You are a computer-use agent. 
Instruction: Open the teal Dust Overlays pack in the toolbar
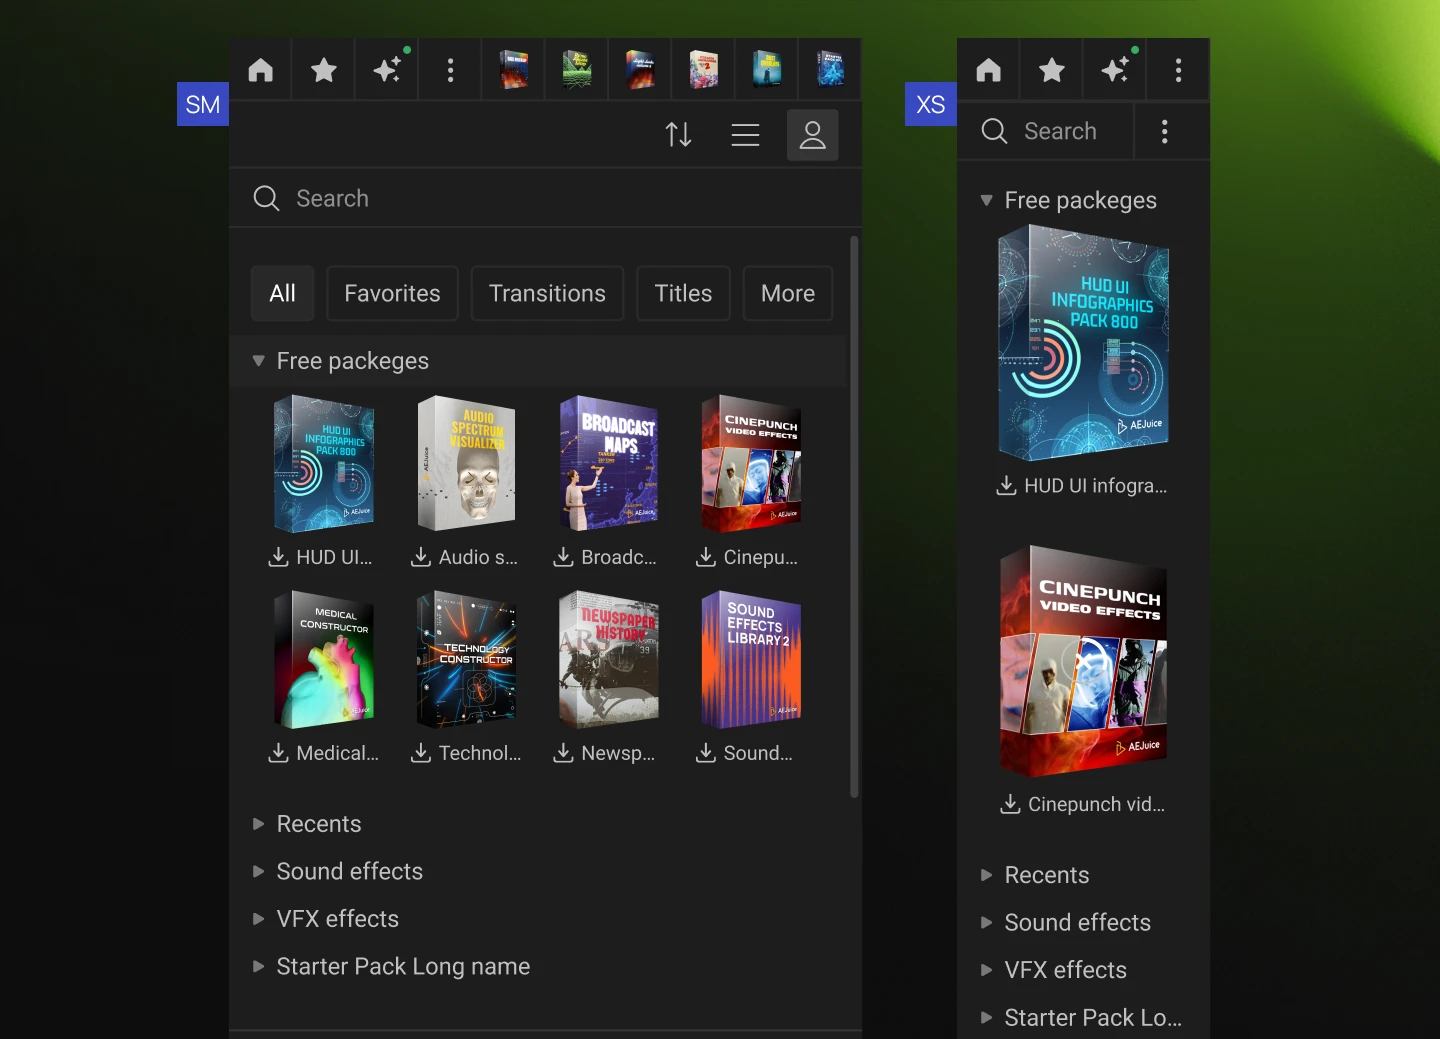pyautogui.click(x=767, y=70)
